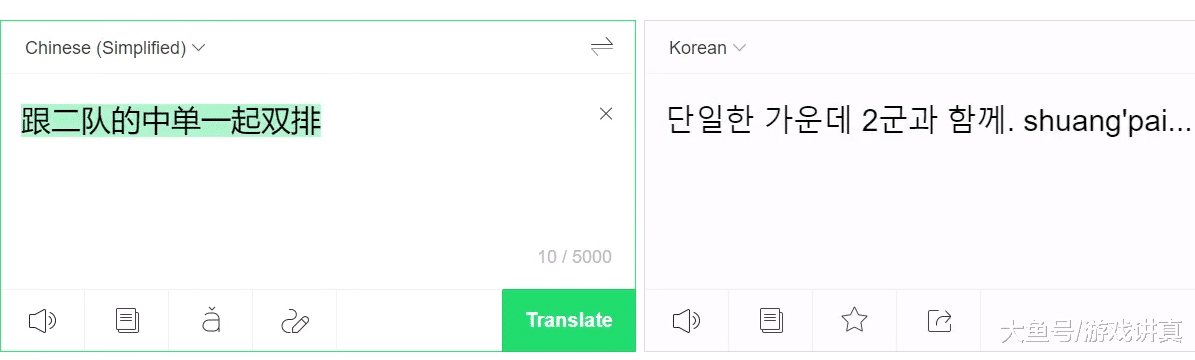Open the handwriting input tool
The width and height of the screenshot is (1195, 360).
(x=295, y=321)
